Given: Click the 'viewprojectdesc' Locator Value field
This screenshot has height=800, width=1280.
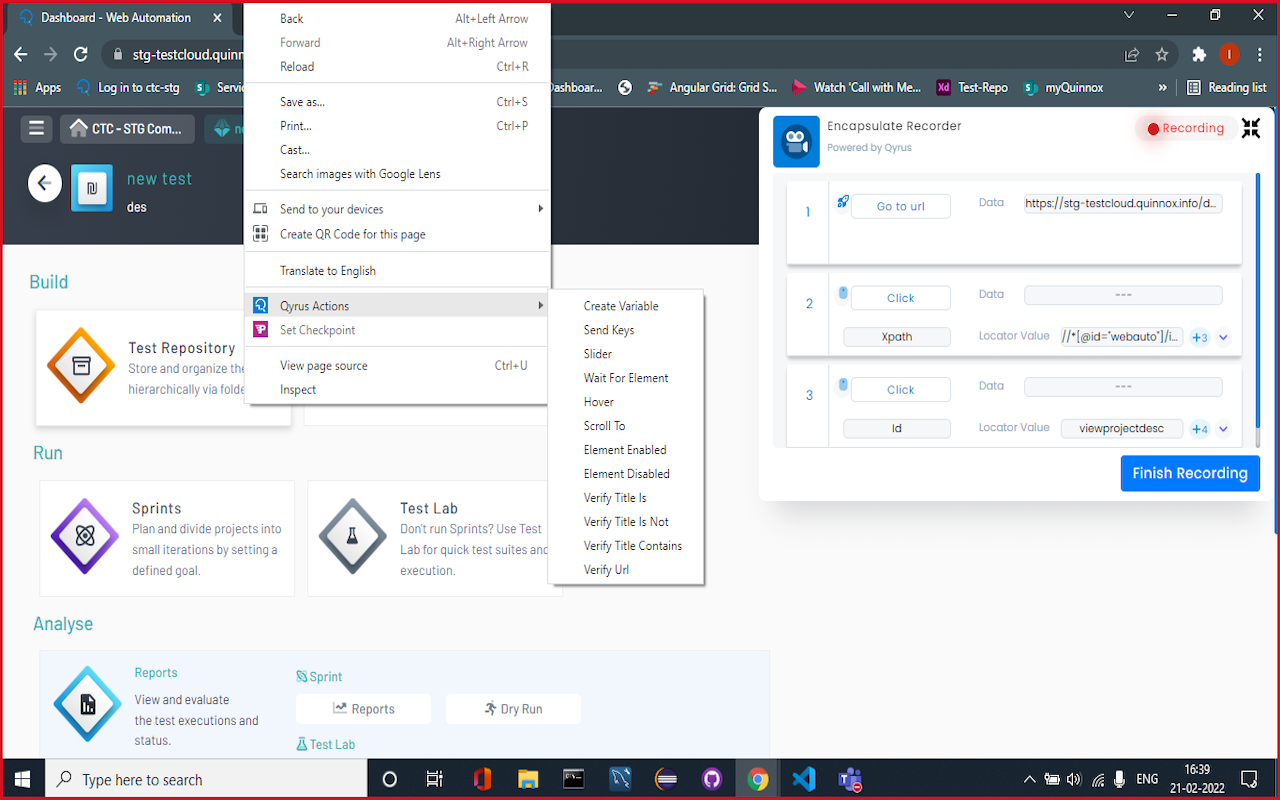Looking at the screenshot, I should click(x=1122, y=427).
